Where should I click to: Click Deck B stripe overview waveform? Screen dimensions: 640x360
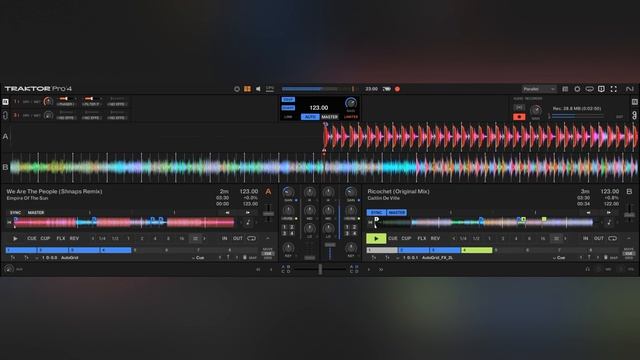[484, 222]
